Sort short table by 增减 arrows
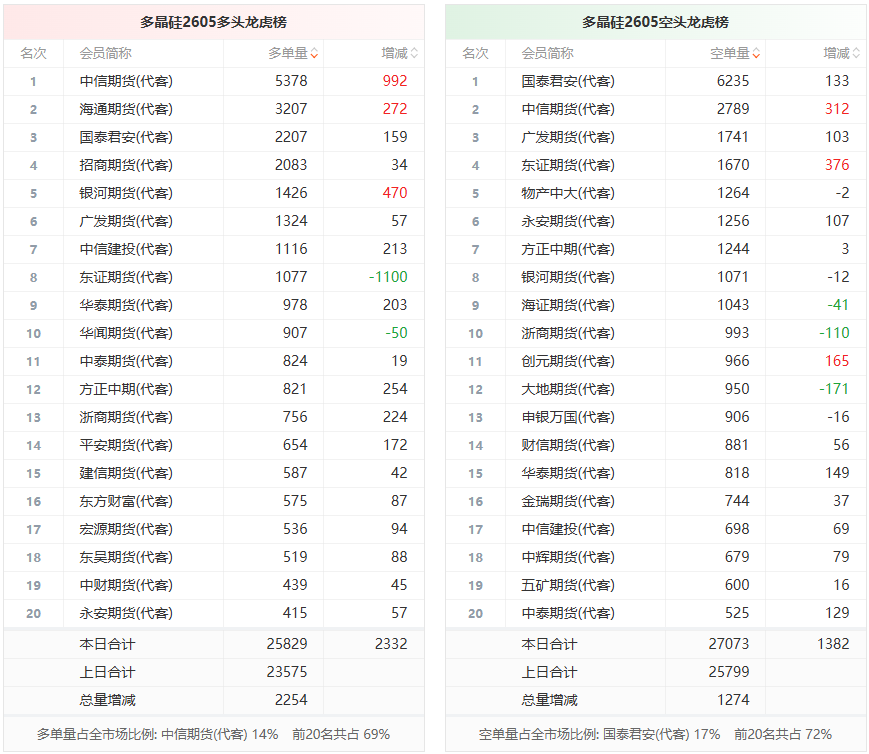Viewport: 869px width, 754px height. click(856, 54)
